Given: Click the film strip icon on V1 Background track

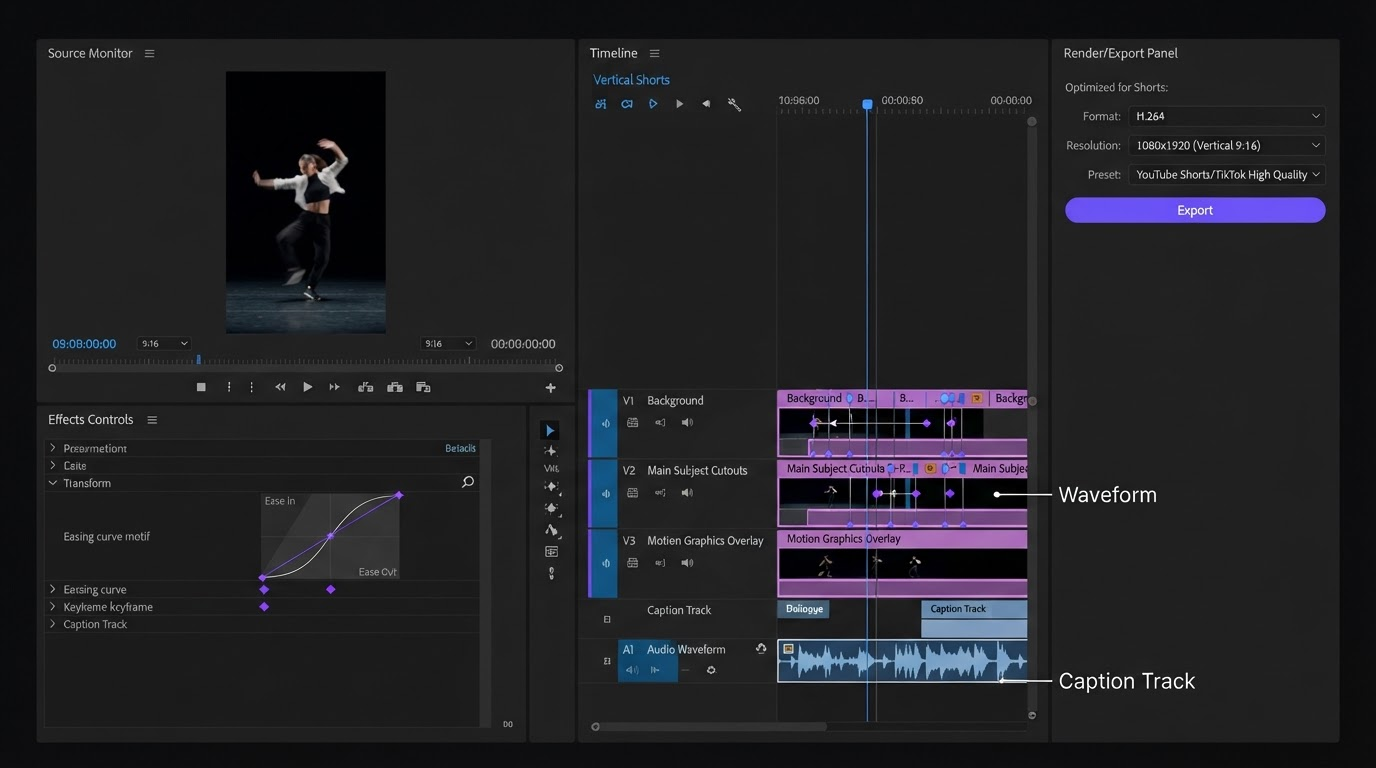Looking at the screenshot, I should [x=632, y=423].
